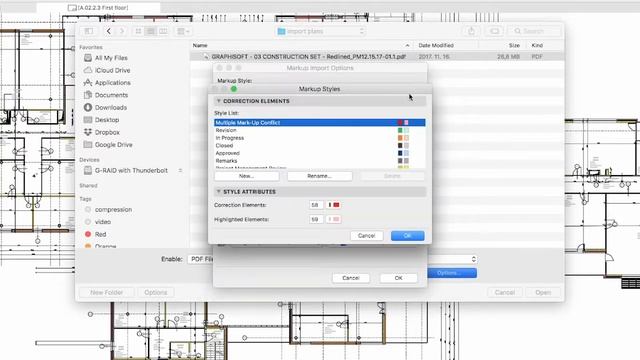Click New Folder in file dialog
This screenshot has width=640, height=360.
coord(107,292)
